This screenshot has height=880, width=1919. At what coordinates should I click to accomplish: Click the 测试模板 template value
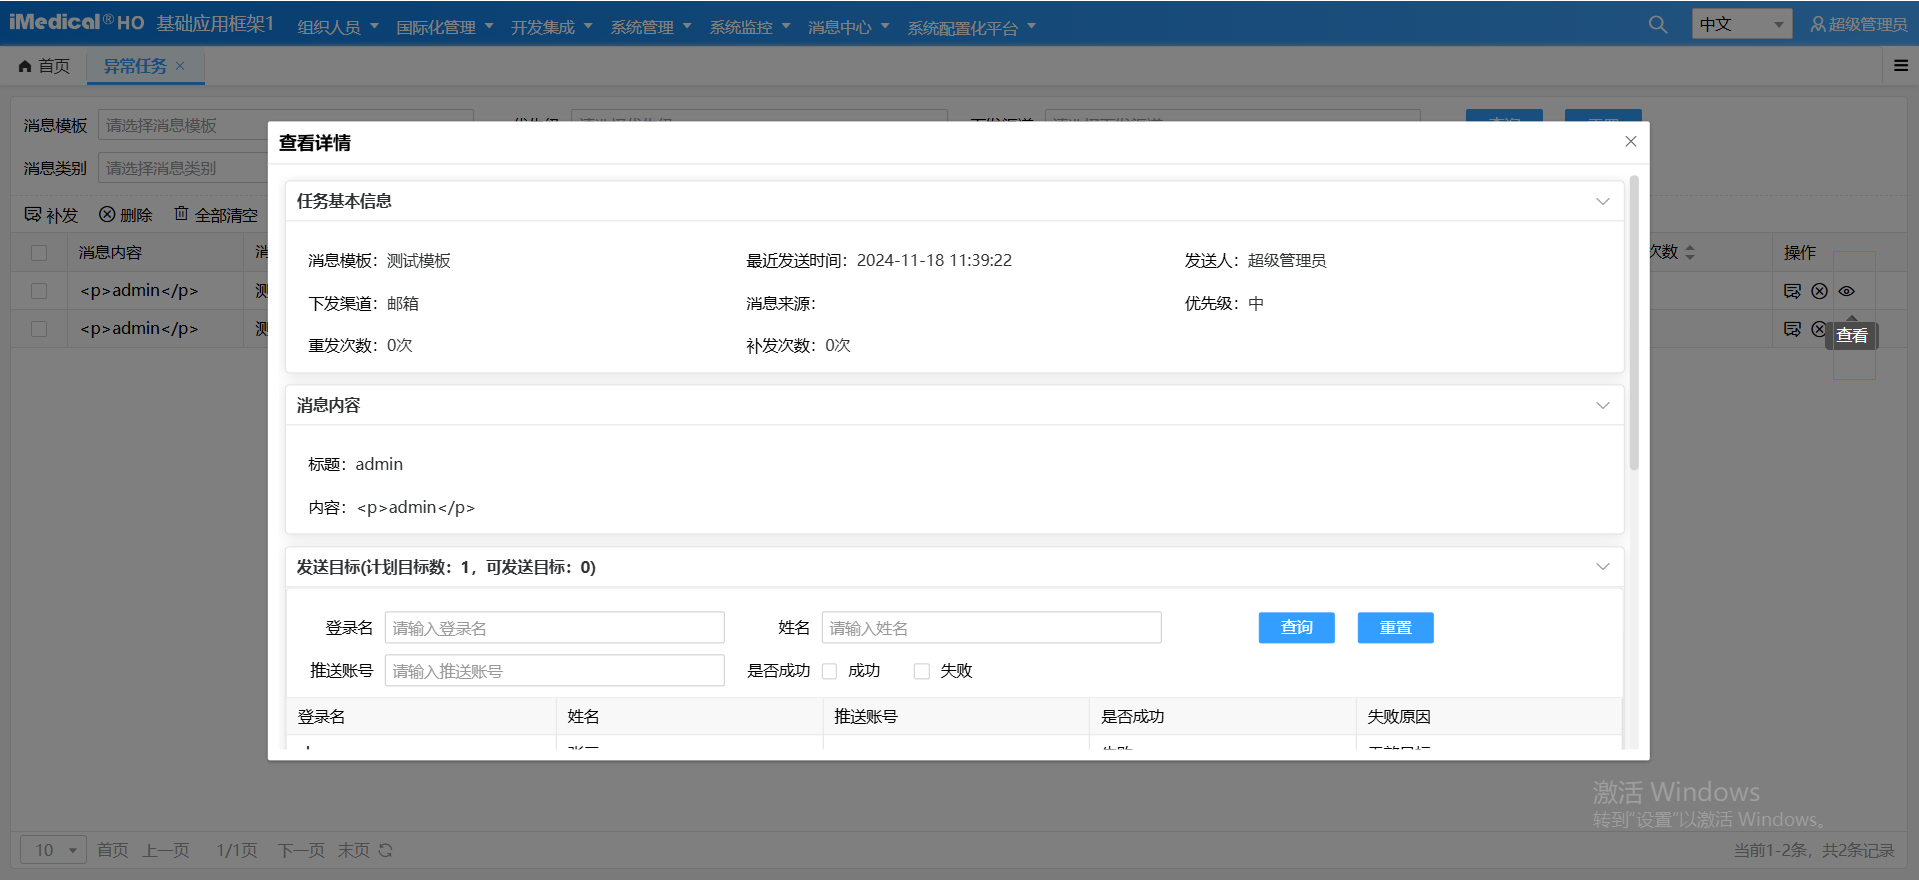coord(419,260)
